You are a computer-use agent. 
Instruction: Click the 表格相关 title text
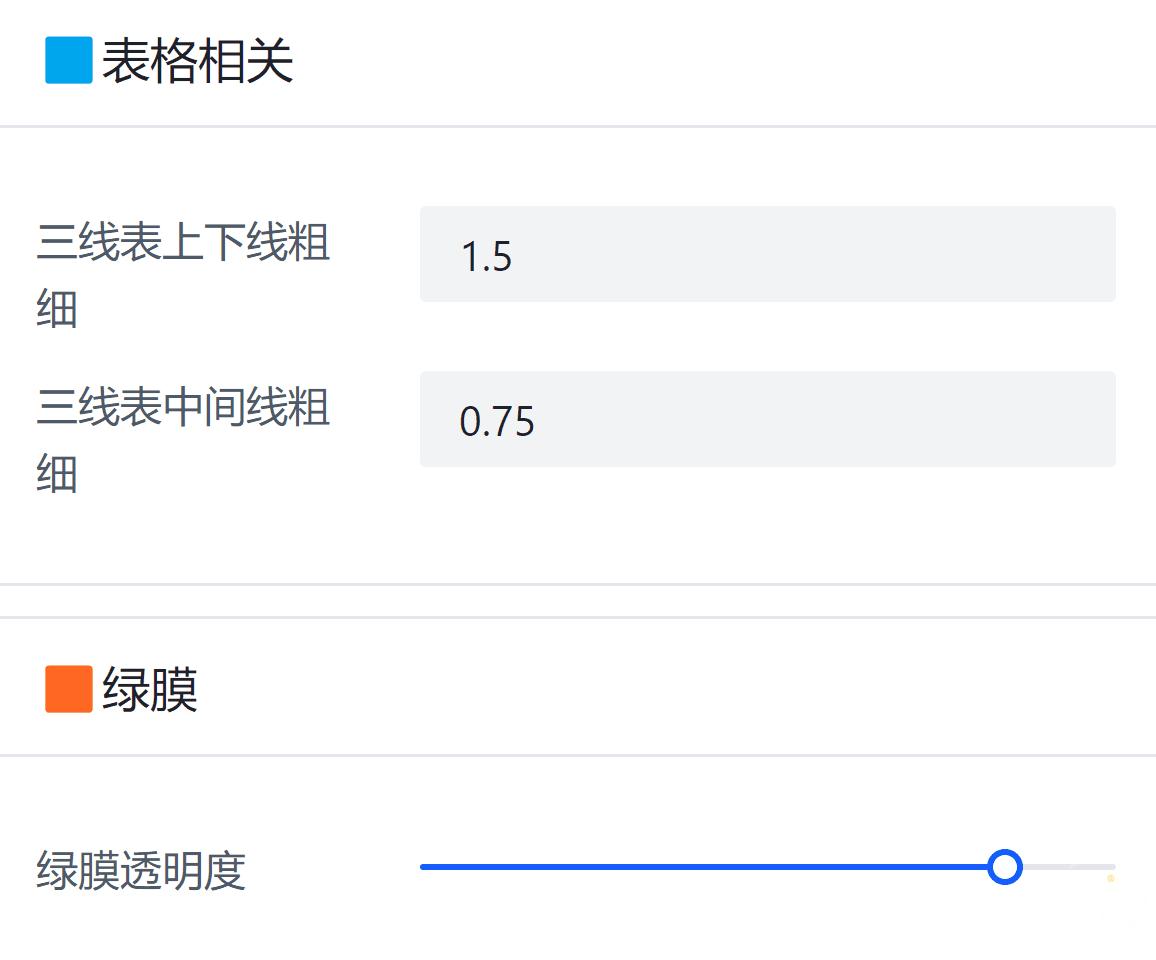197,62
